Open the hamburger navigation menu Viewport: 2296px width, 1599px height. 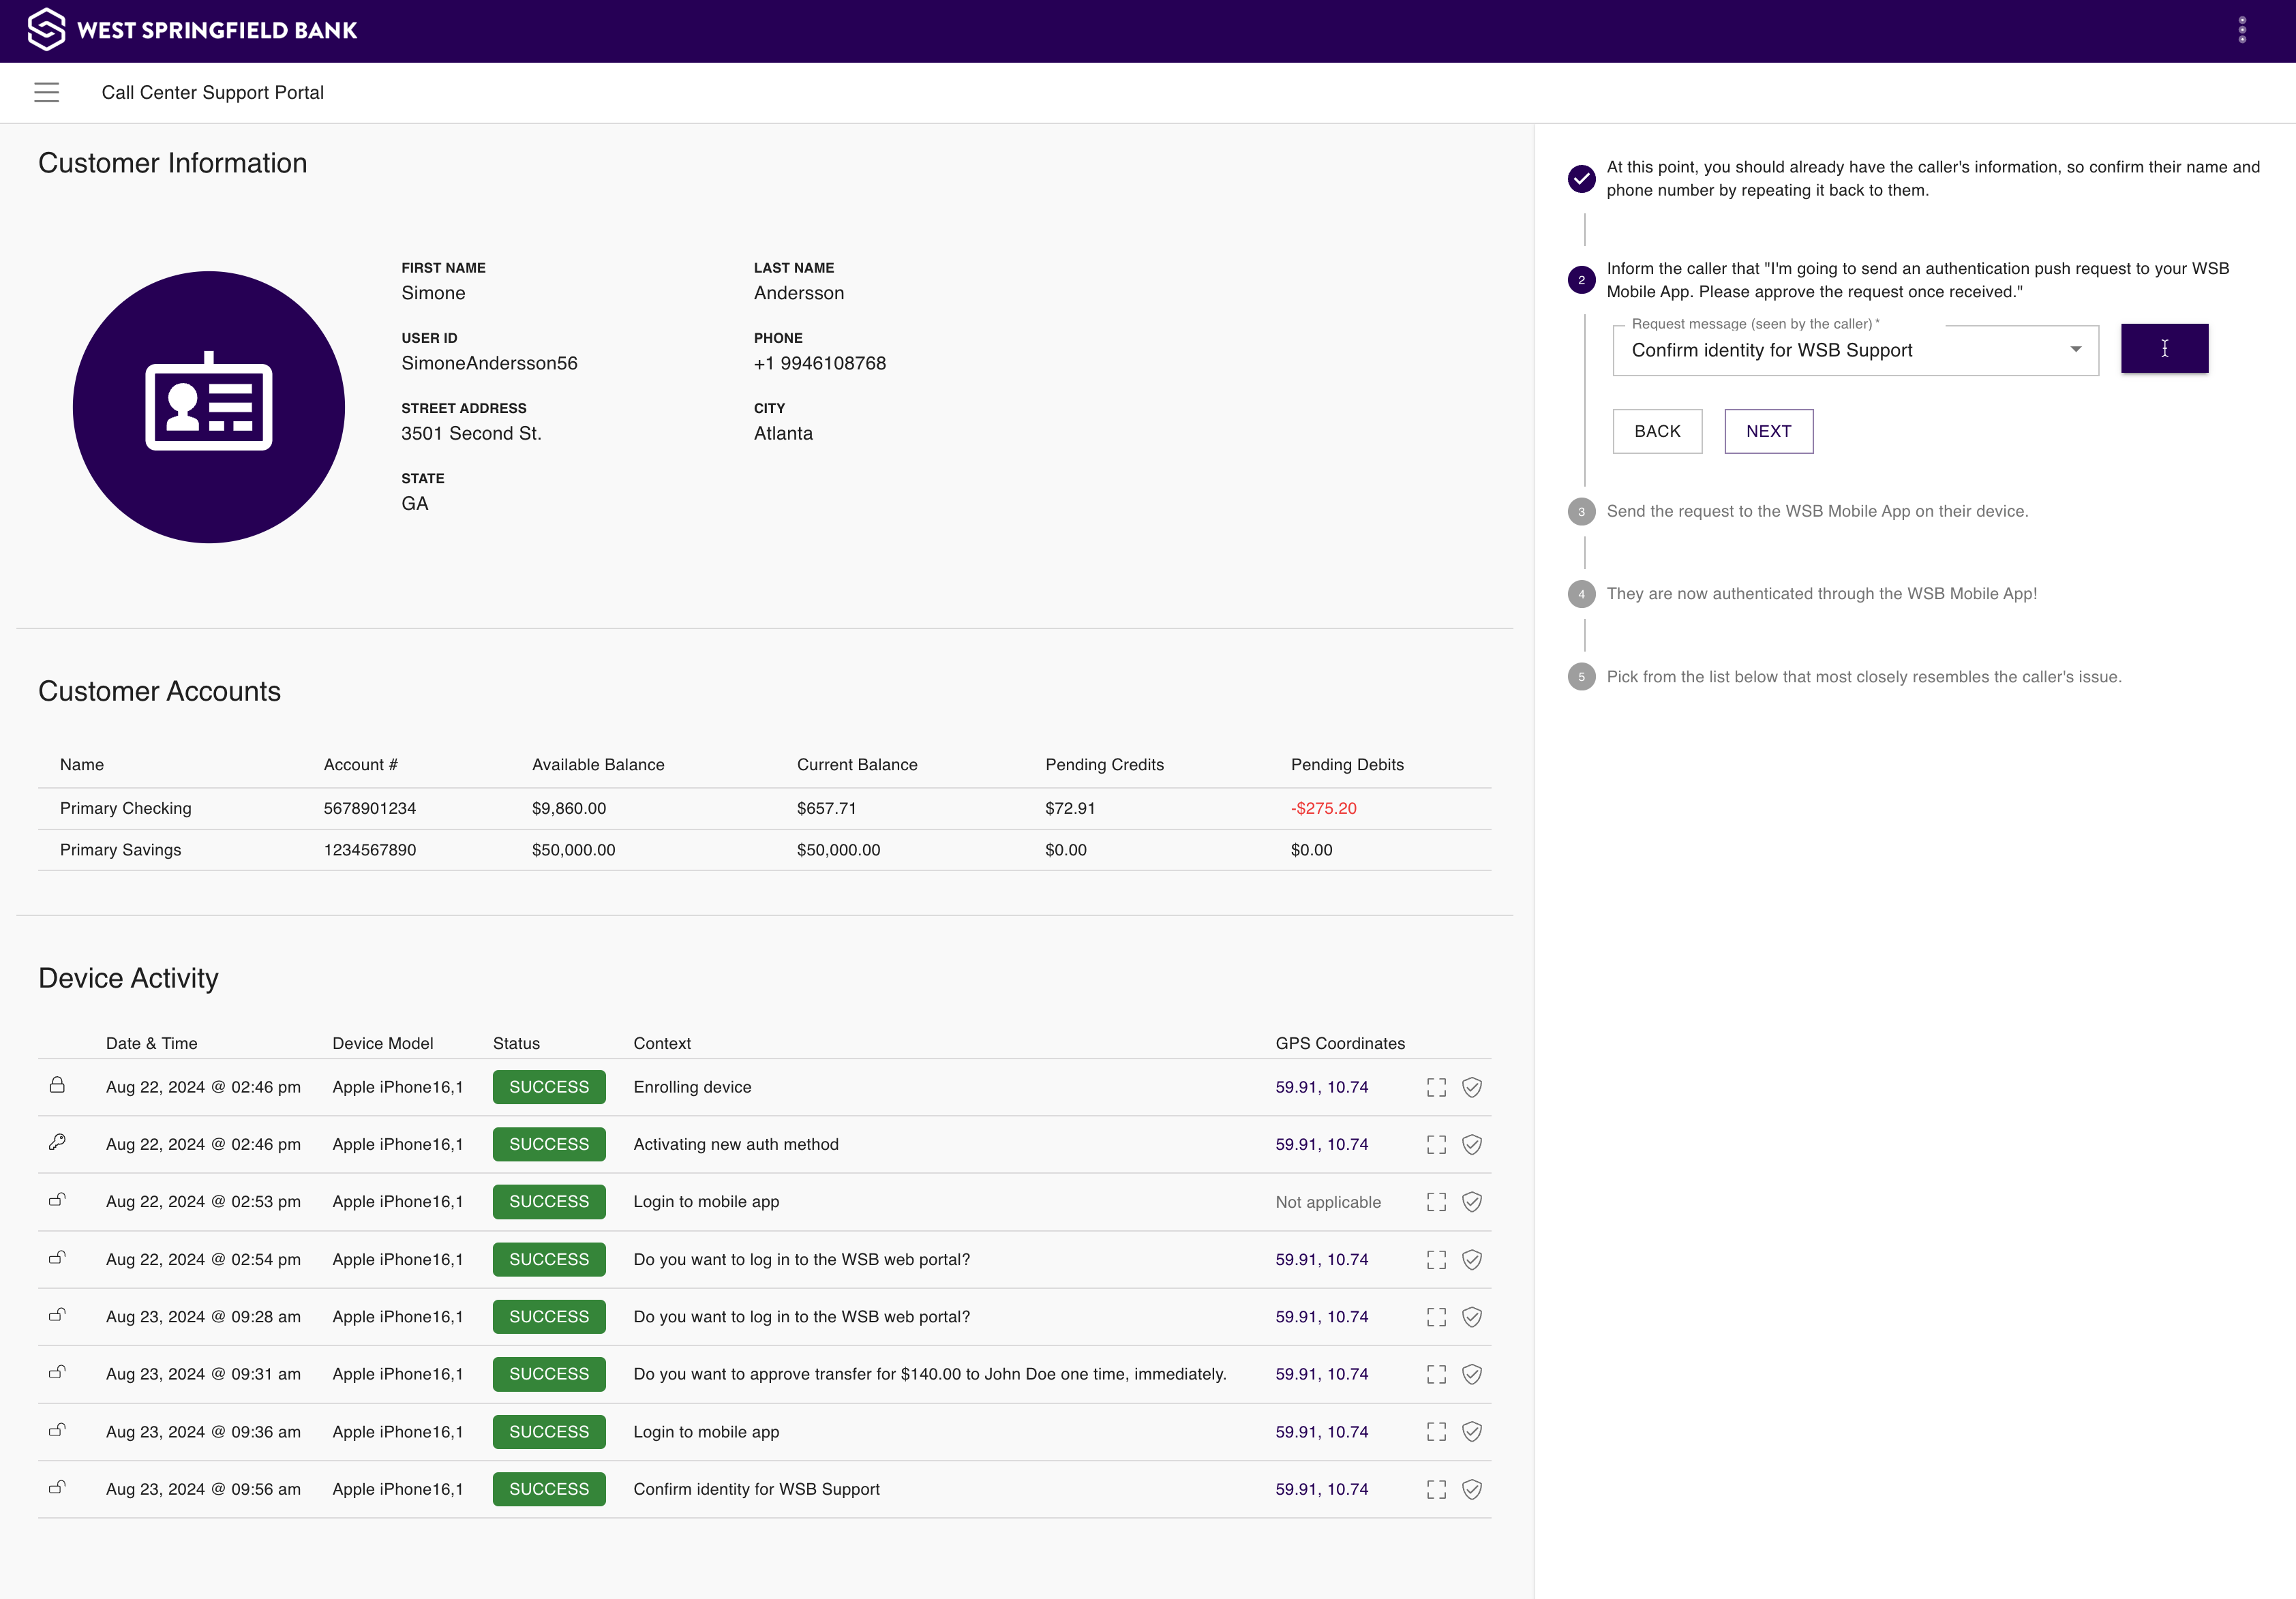tap(46, 93)
